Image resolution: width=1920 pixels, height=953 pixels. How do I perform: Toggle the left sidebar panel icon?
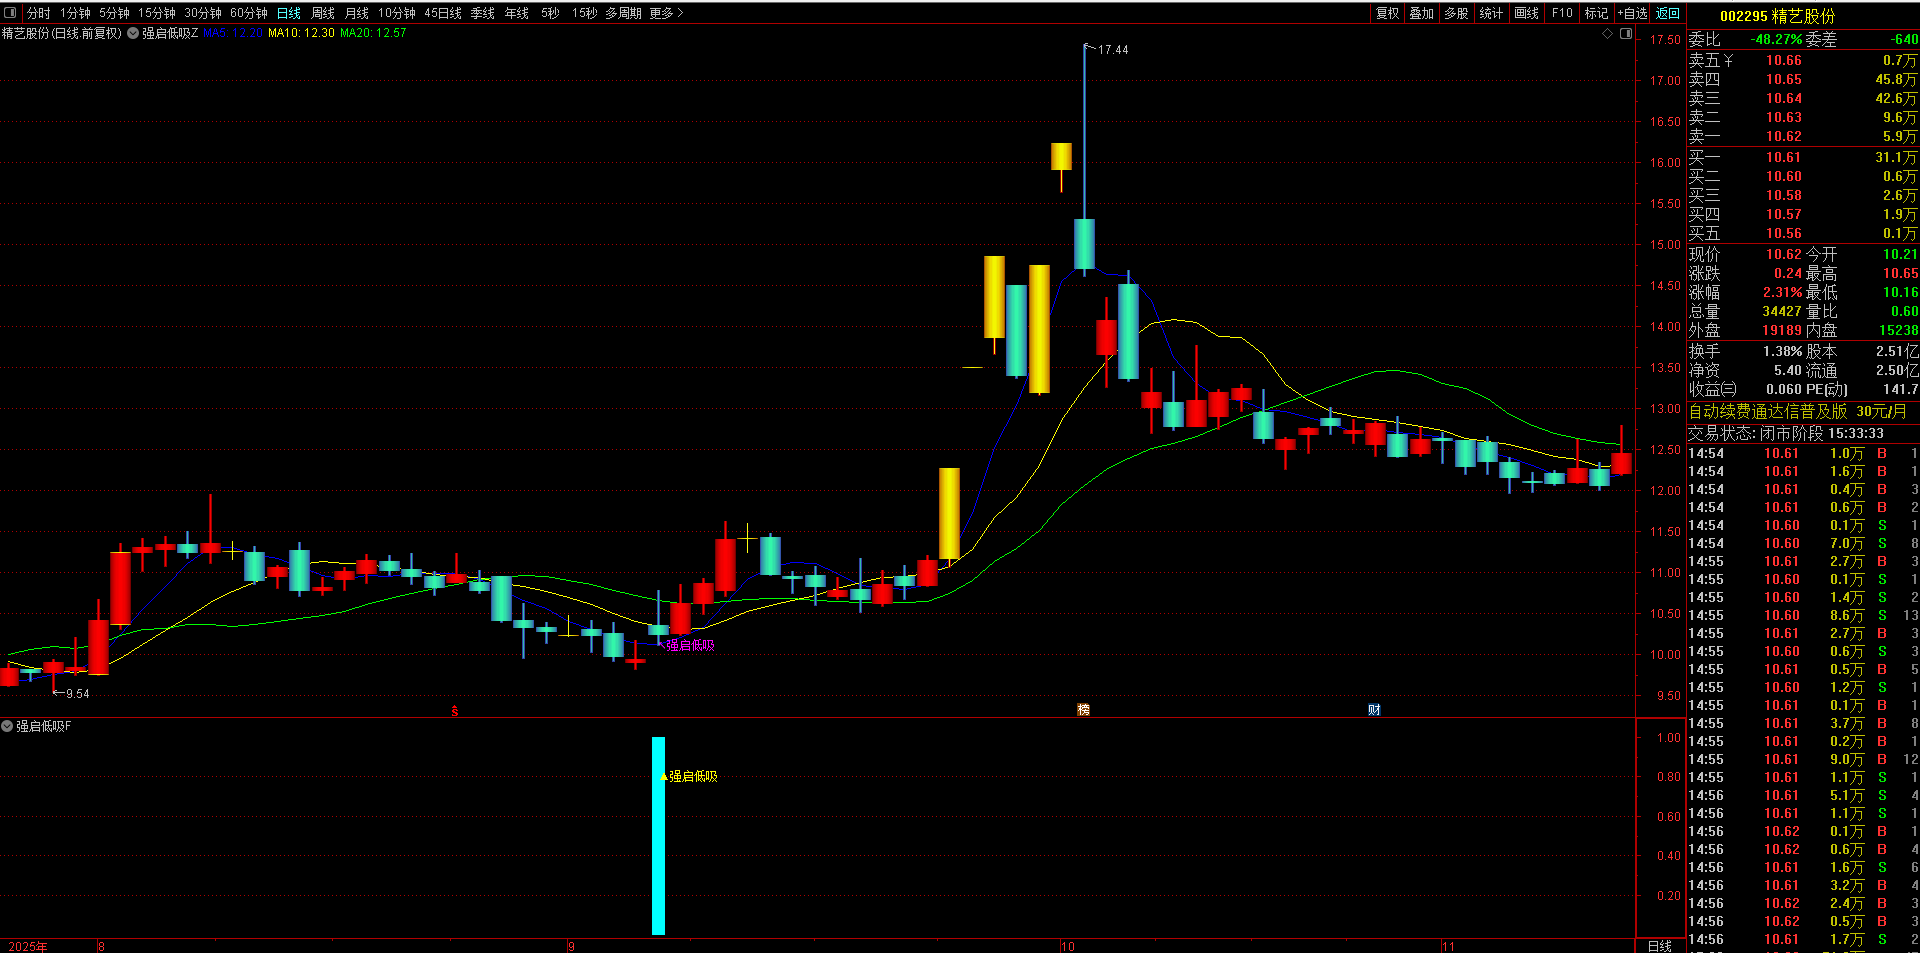click(x=10, y=13)
